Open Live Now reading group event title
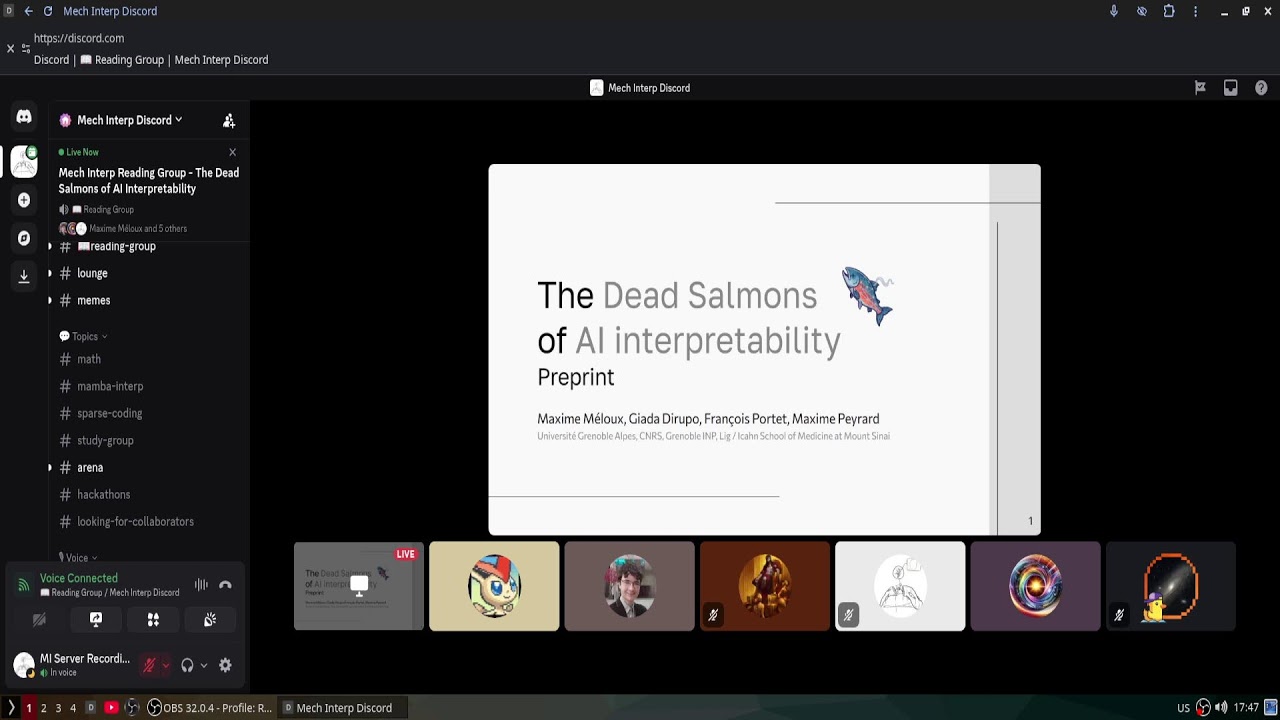Screen dimensions: 1280x720 [149, 180]
